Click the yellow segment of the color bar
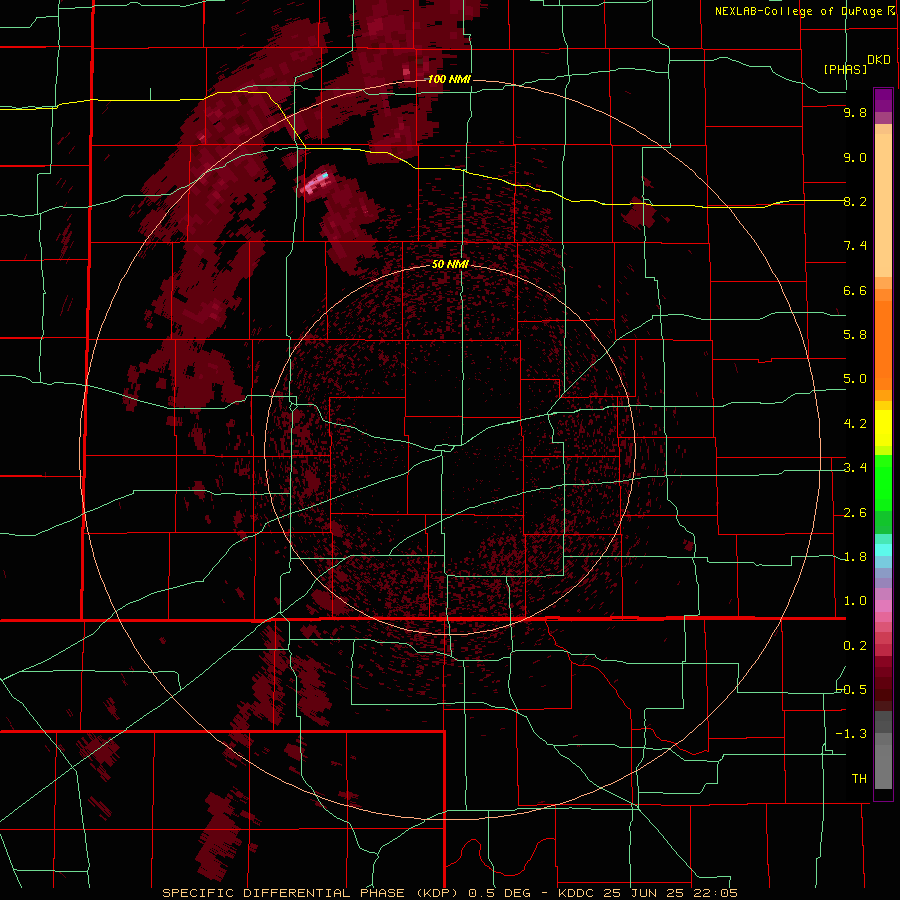900x900 pixels. point(883,428)
